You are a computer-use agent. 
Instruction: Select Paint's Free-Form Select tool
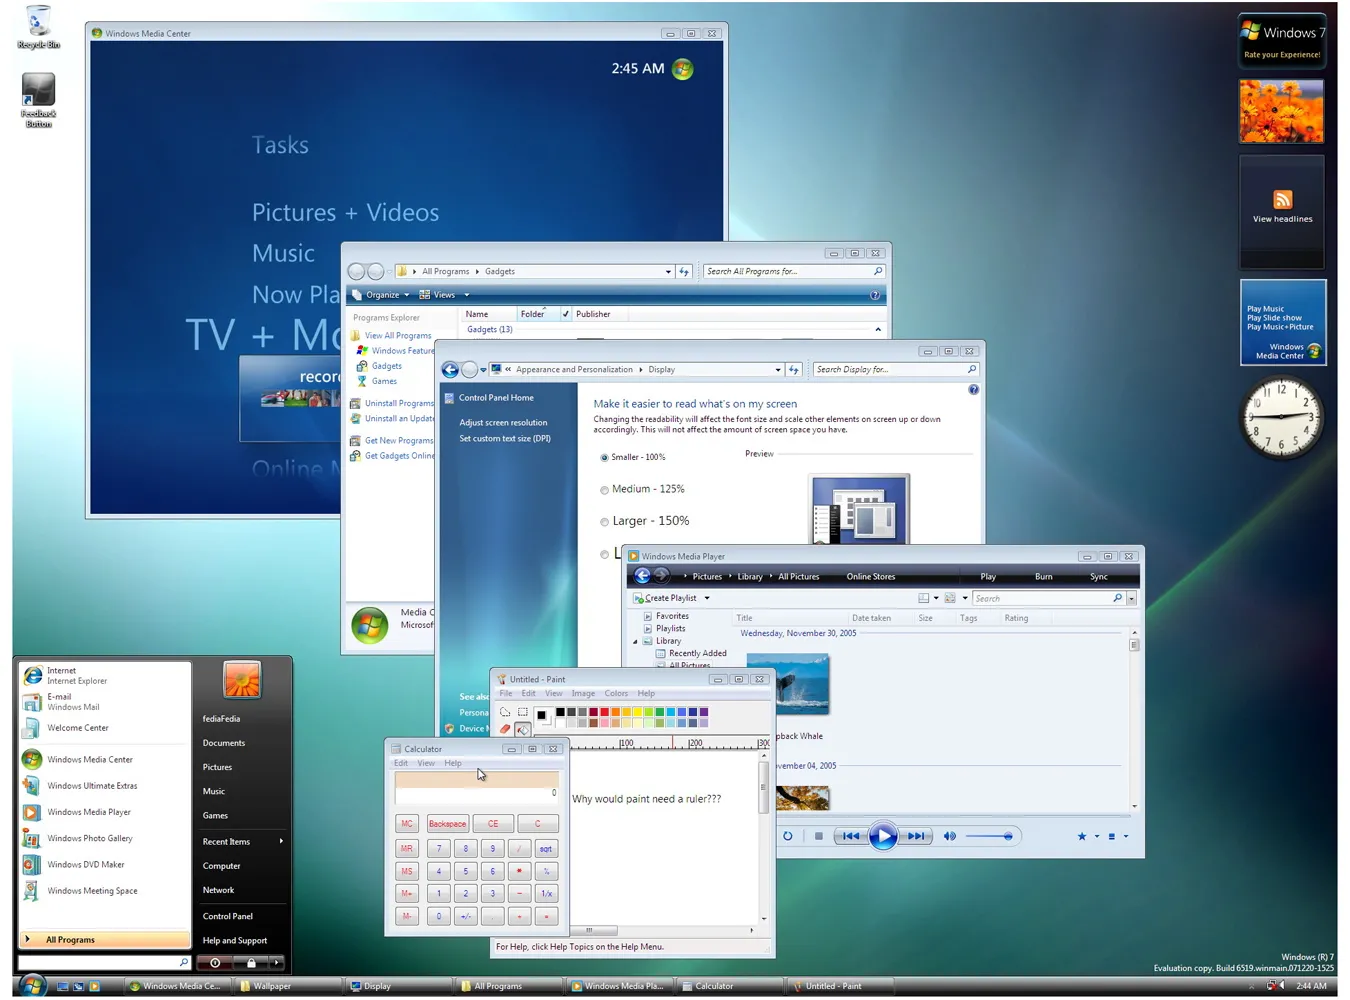tap(505, 711)
